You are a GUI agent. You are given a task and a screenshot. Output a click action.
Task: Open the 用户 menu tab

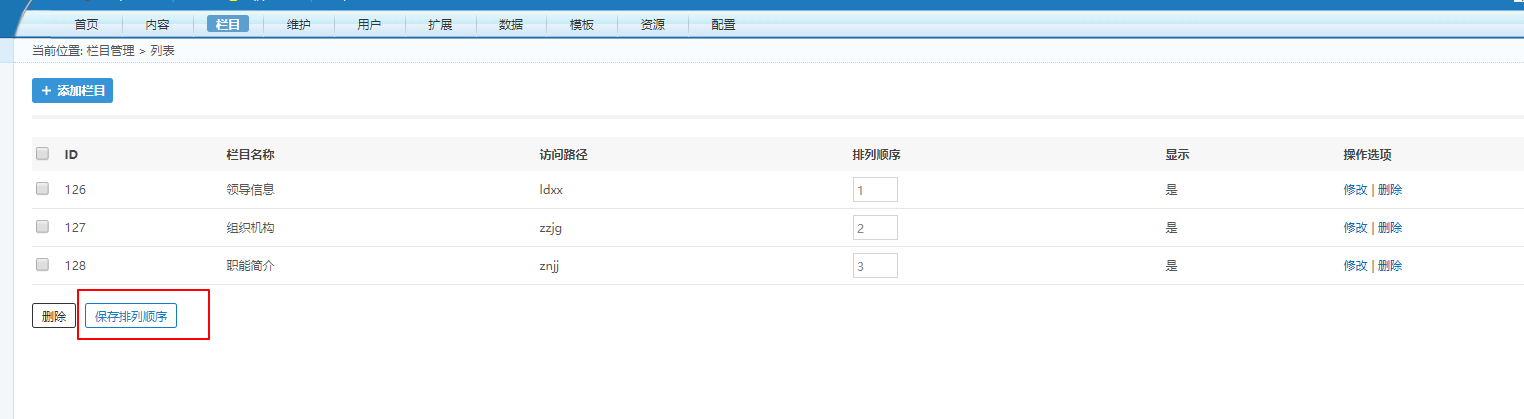tap(369, 25)
